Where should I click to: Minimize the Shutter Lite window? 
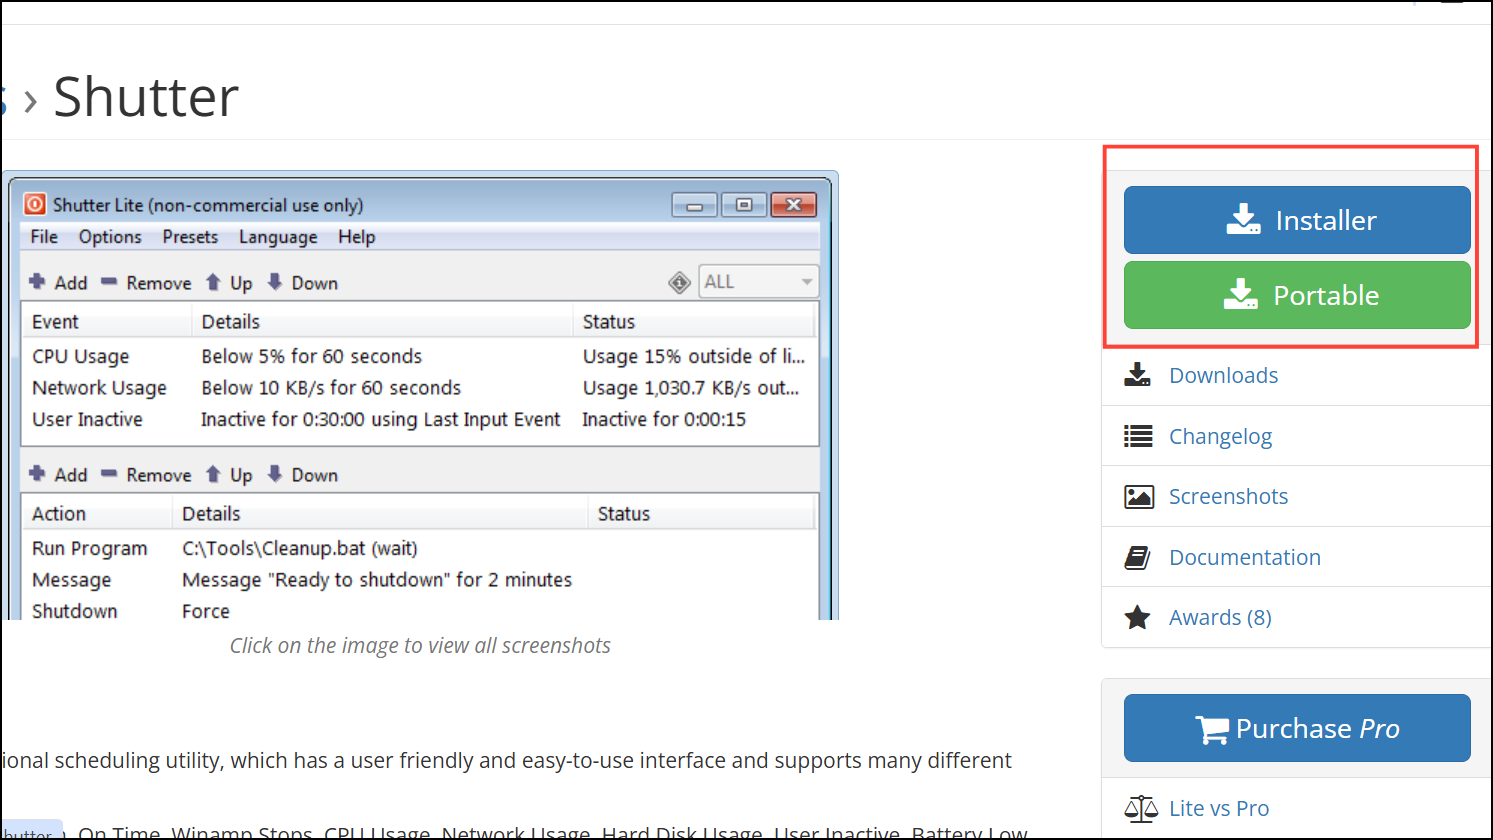point(694,205)
